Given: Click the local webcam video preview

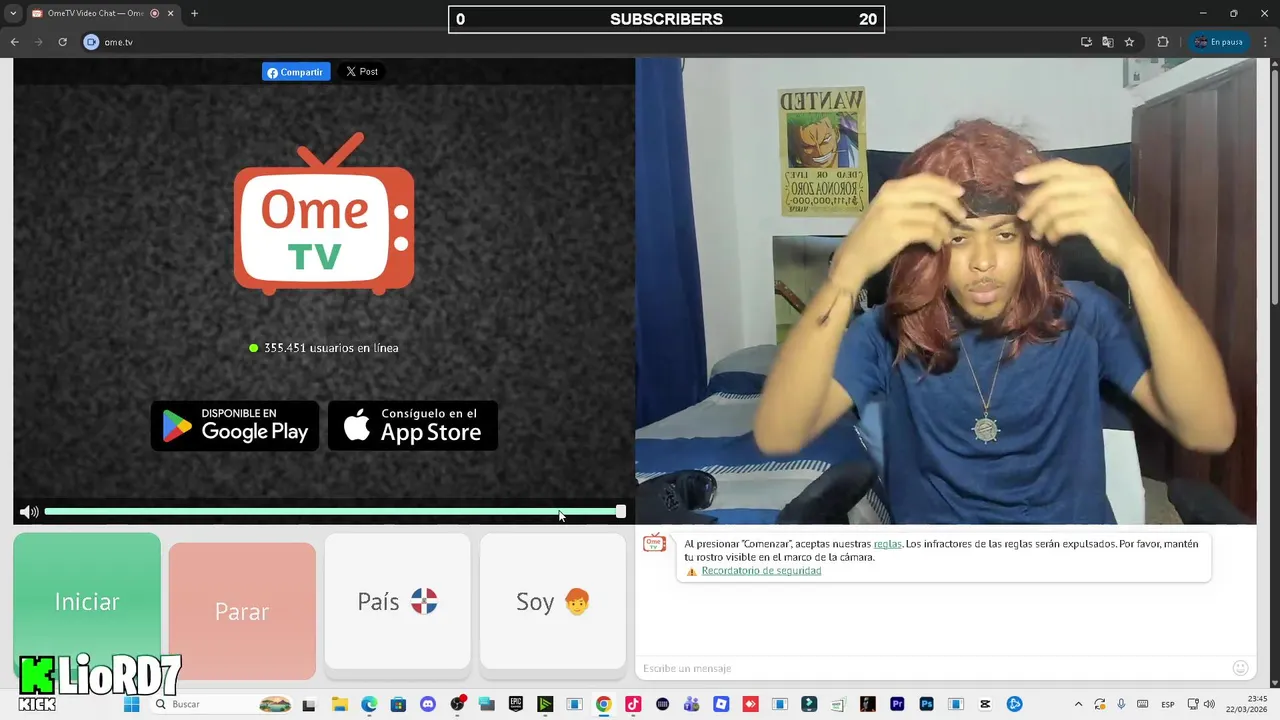Looking at the screenshot, I should 946,291.
